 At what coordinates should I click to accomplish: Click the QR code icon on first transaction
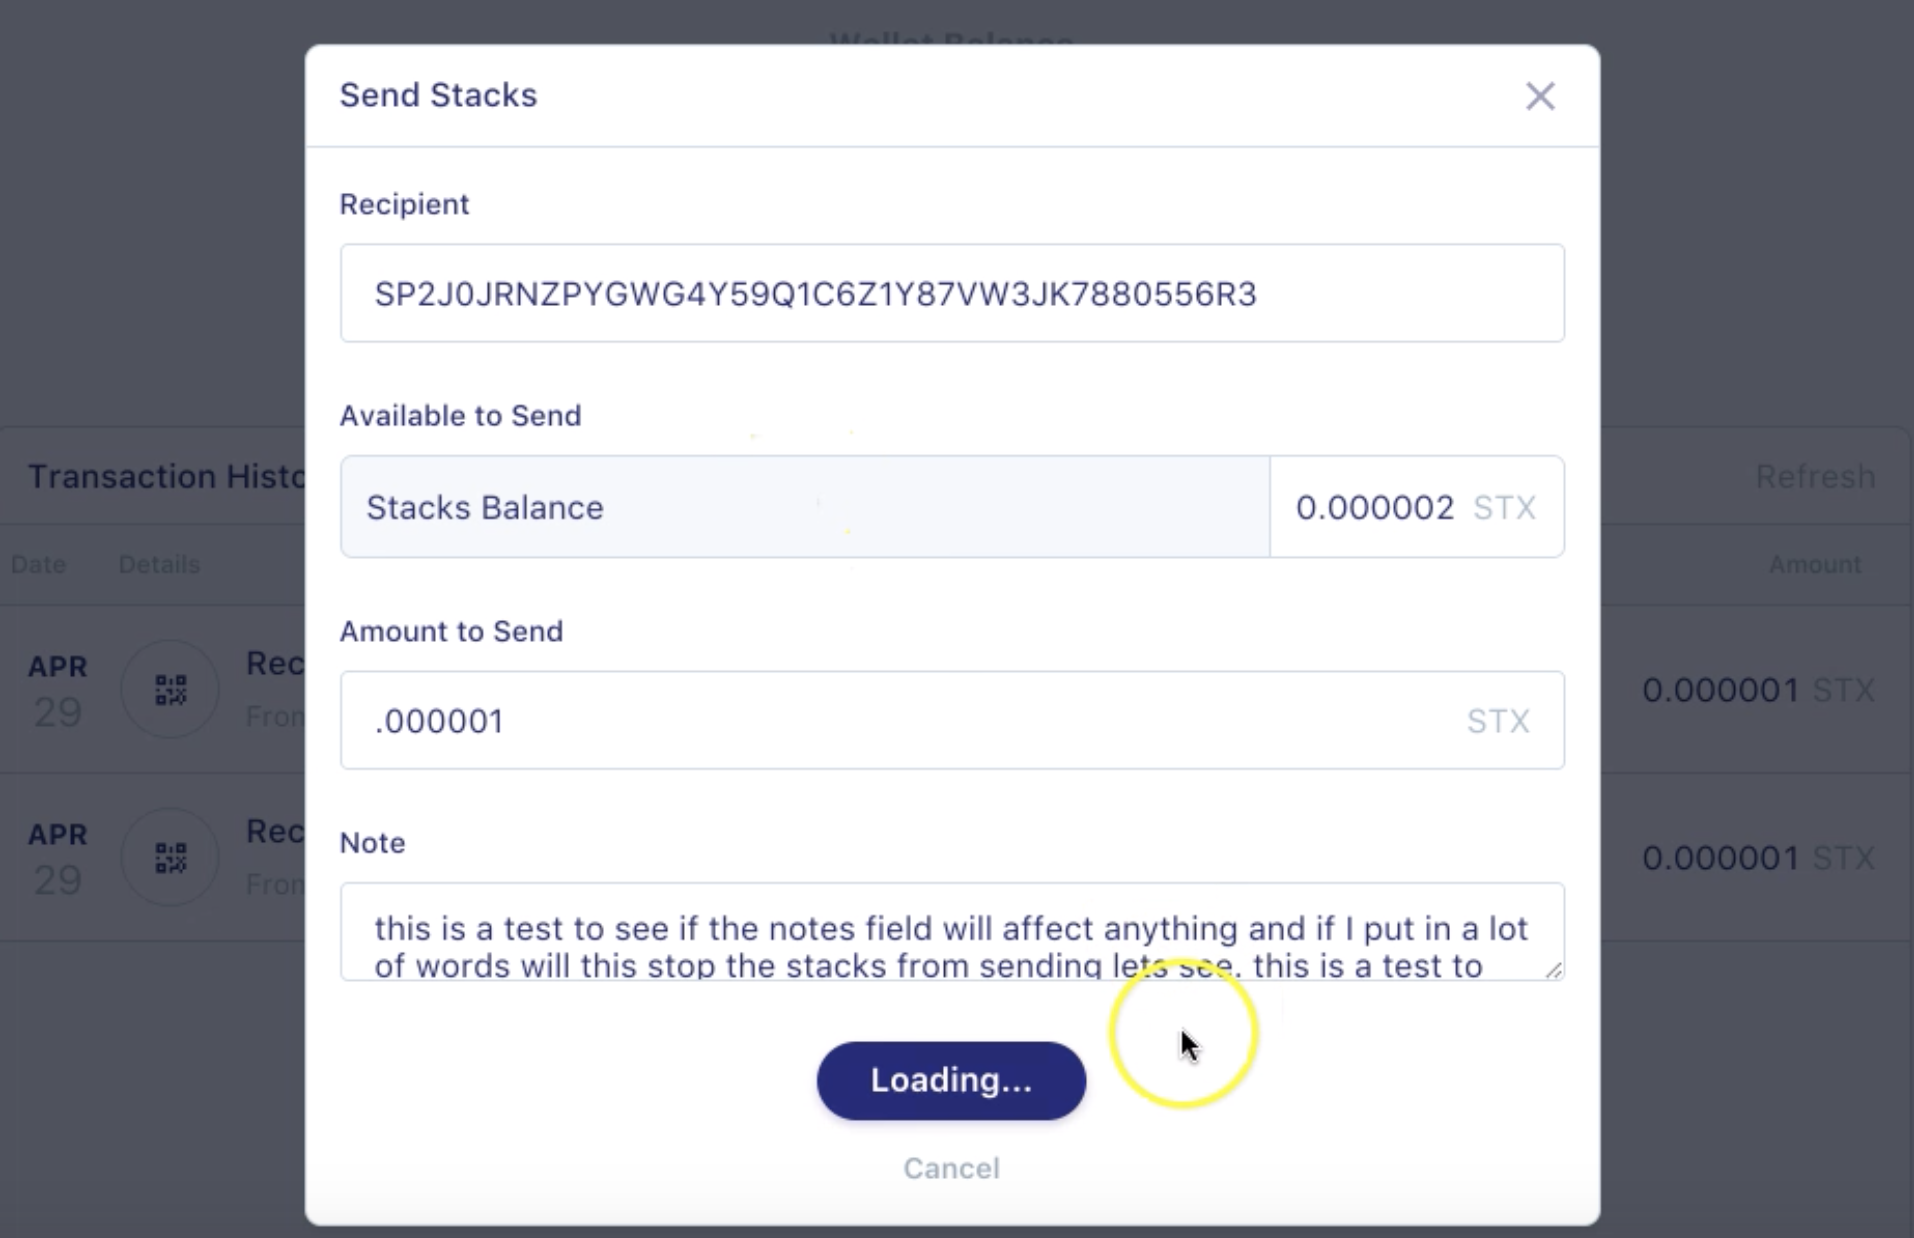click(170, 688)
